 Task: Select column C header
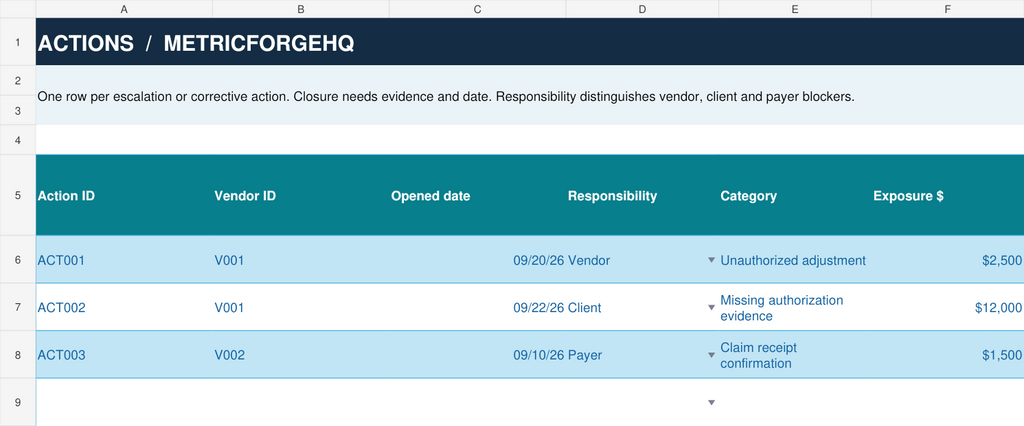[x=477, y=9]
